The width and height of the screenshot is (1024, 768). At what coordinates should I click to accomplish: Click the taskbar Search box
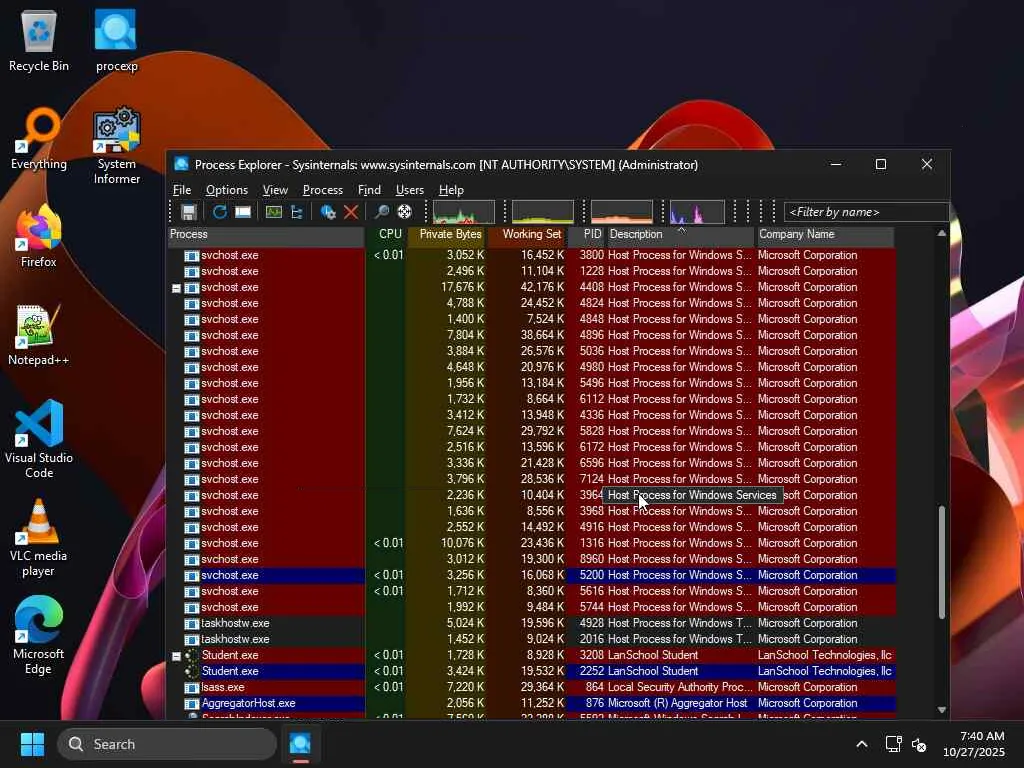tap(167, 744)
